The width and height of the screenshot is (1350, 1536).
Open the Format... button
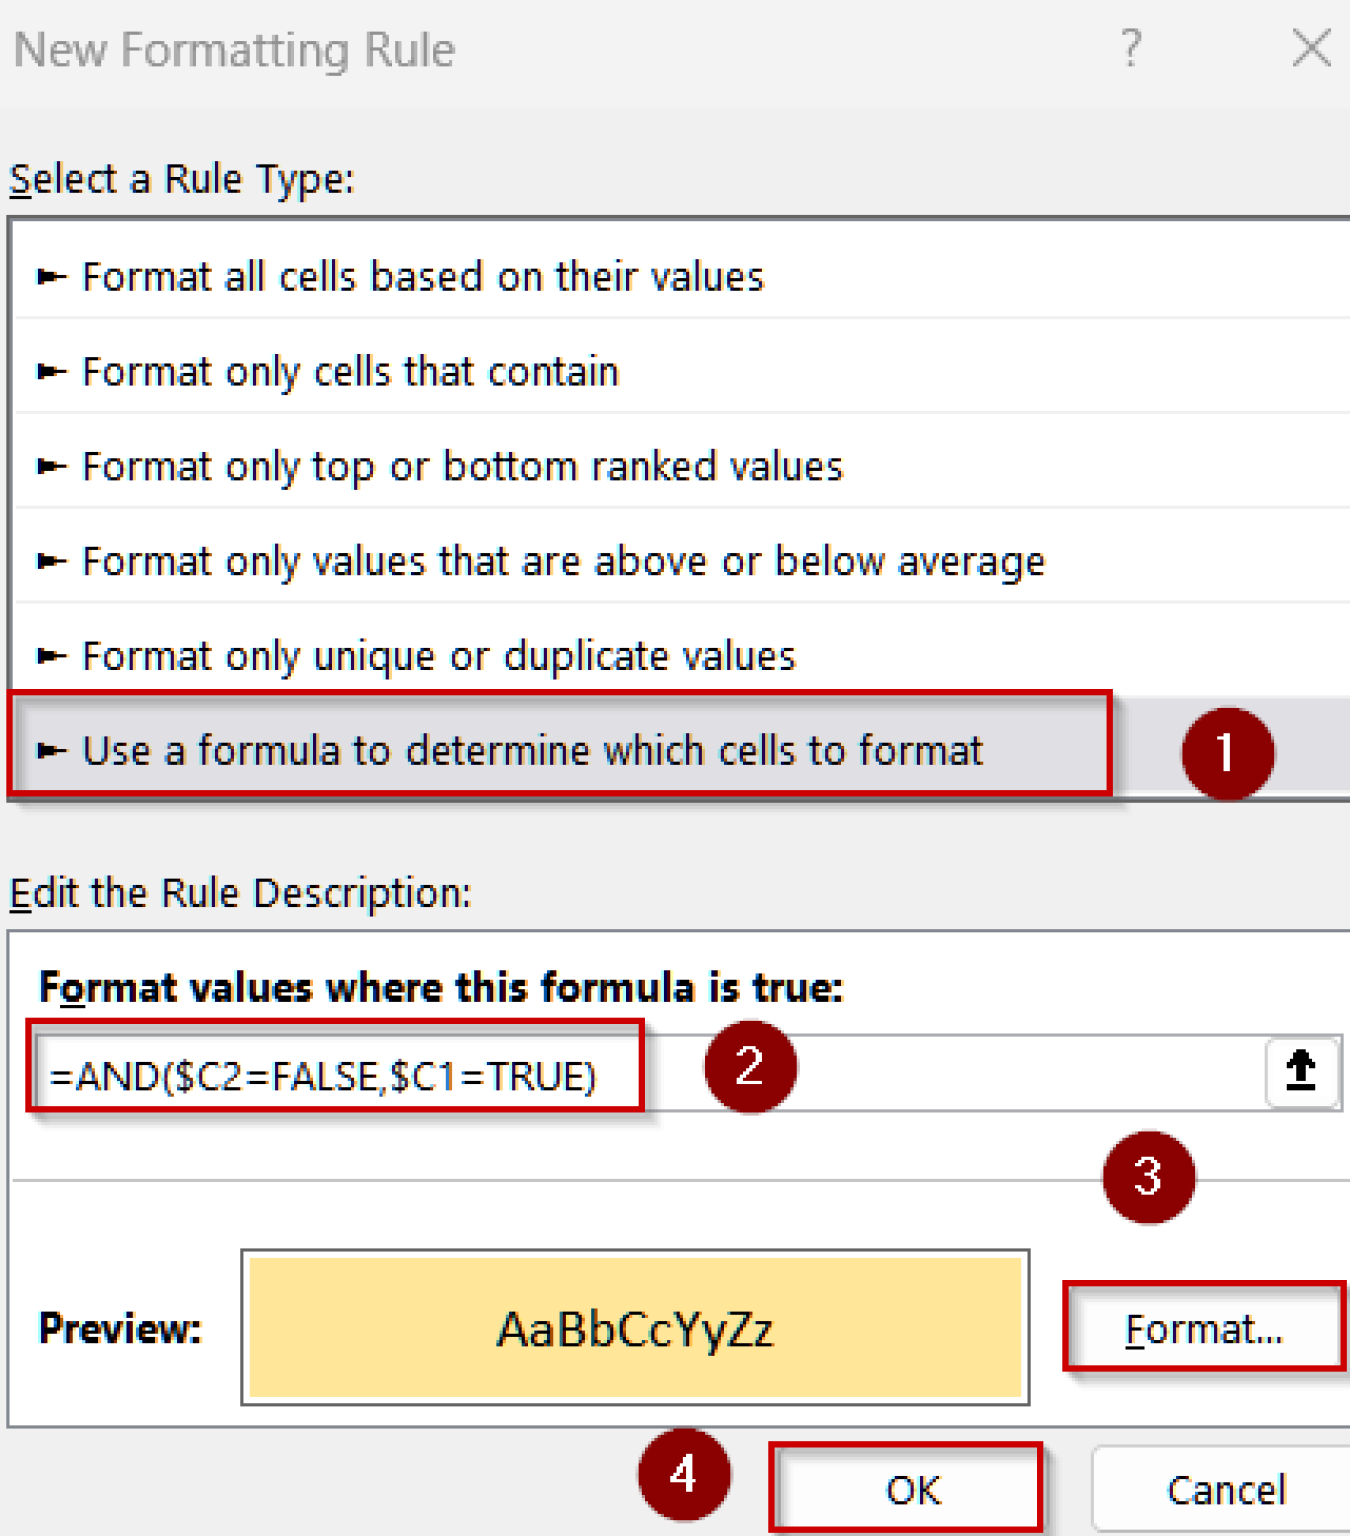1204,1329
